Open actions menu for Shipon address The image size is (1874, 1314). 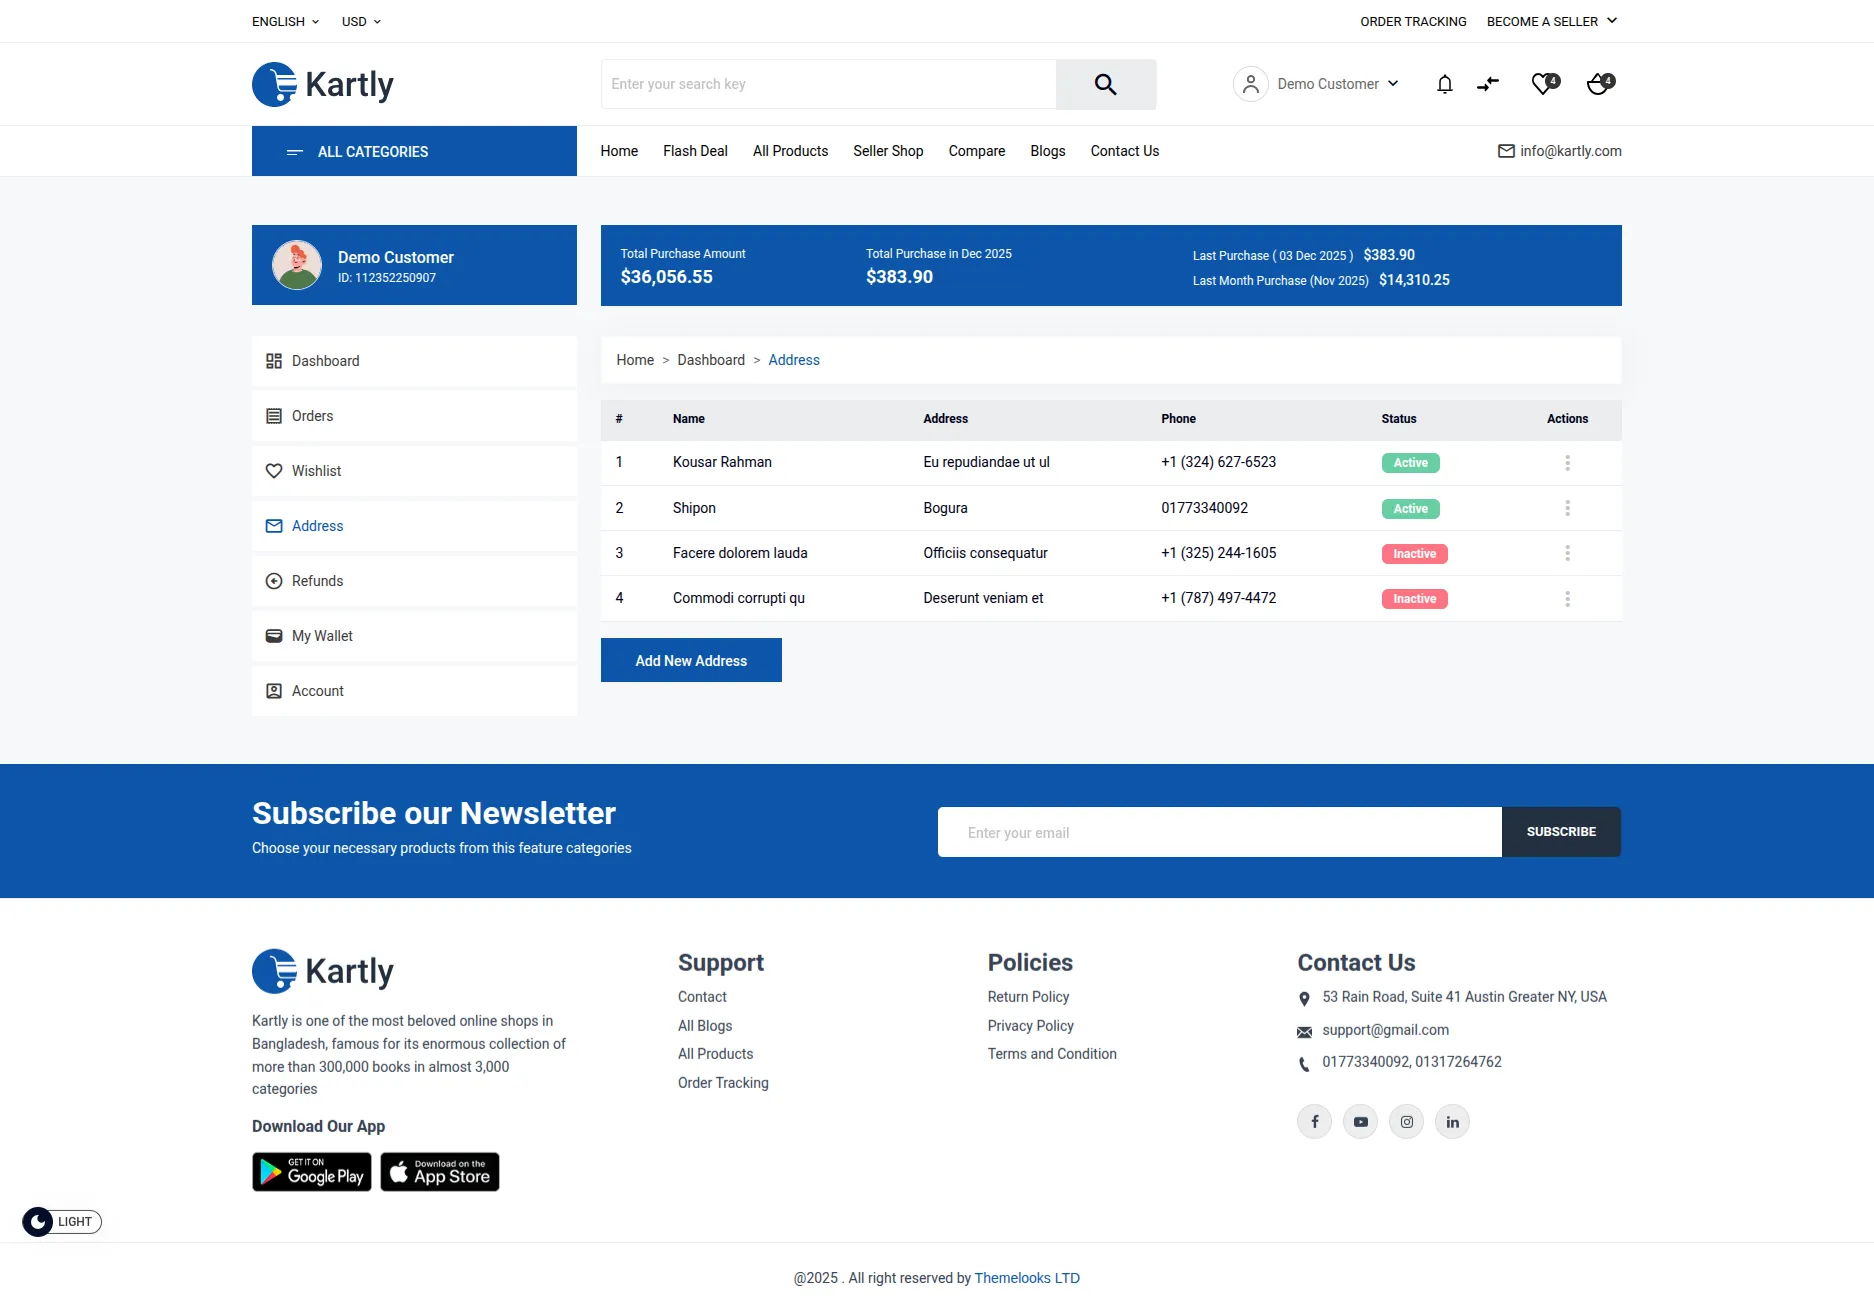1567,508
